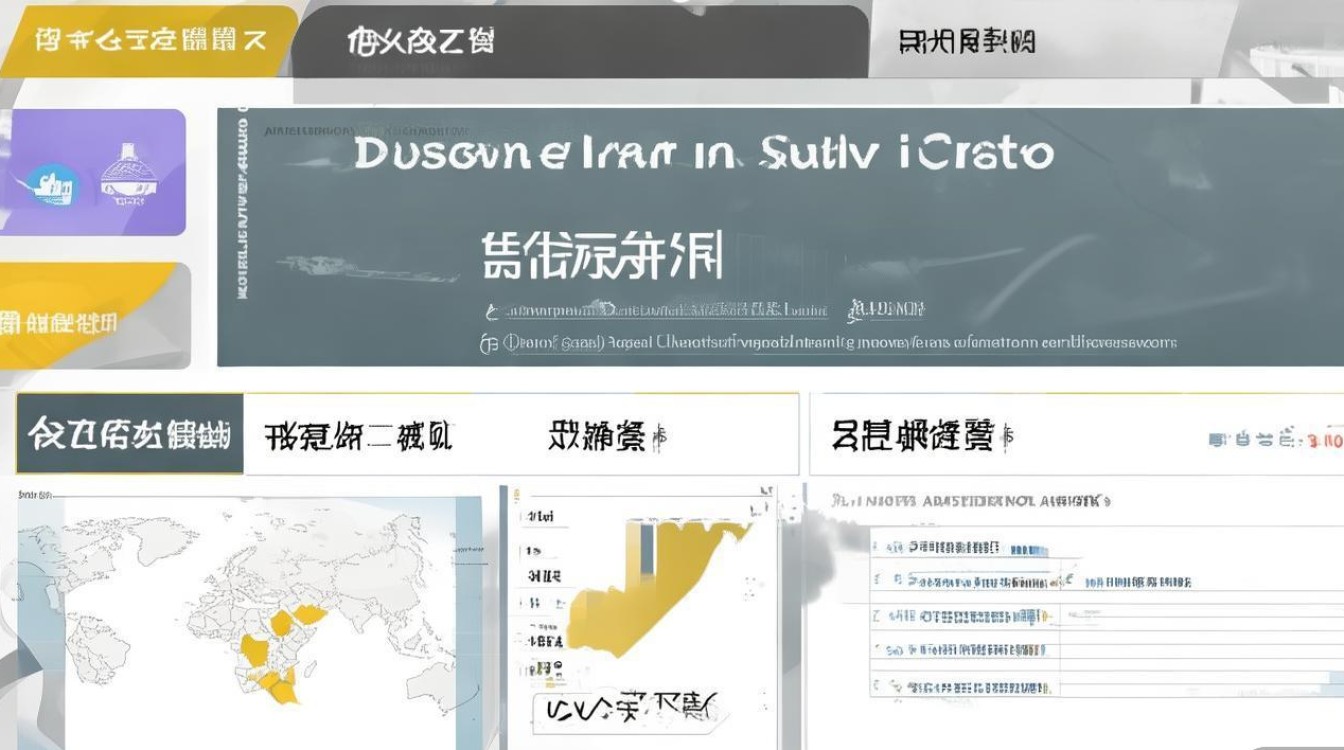The height and width of the screenshot is (750, 1344).
Task: Click the document icon on the first list entry
Action: 893,547
